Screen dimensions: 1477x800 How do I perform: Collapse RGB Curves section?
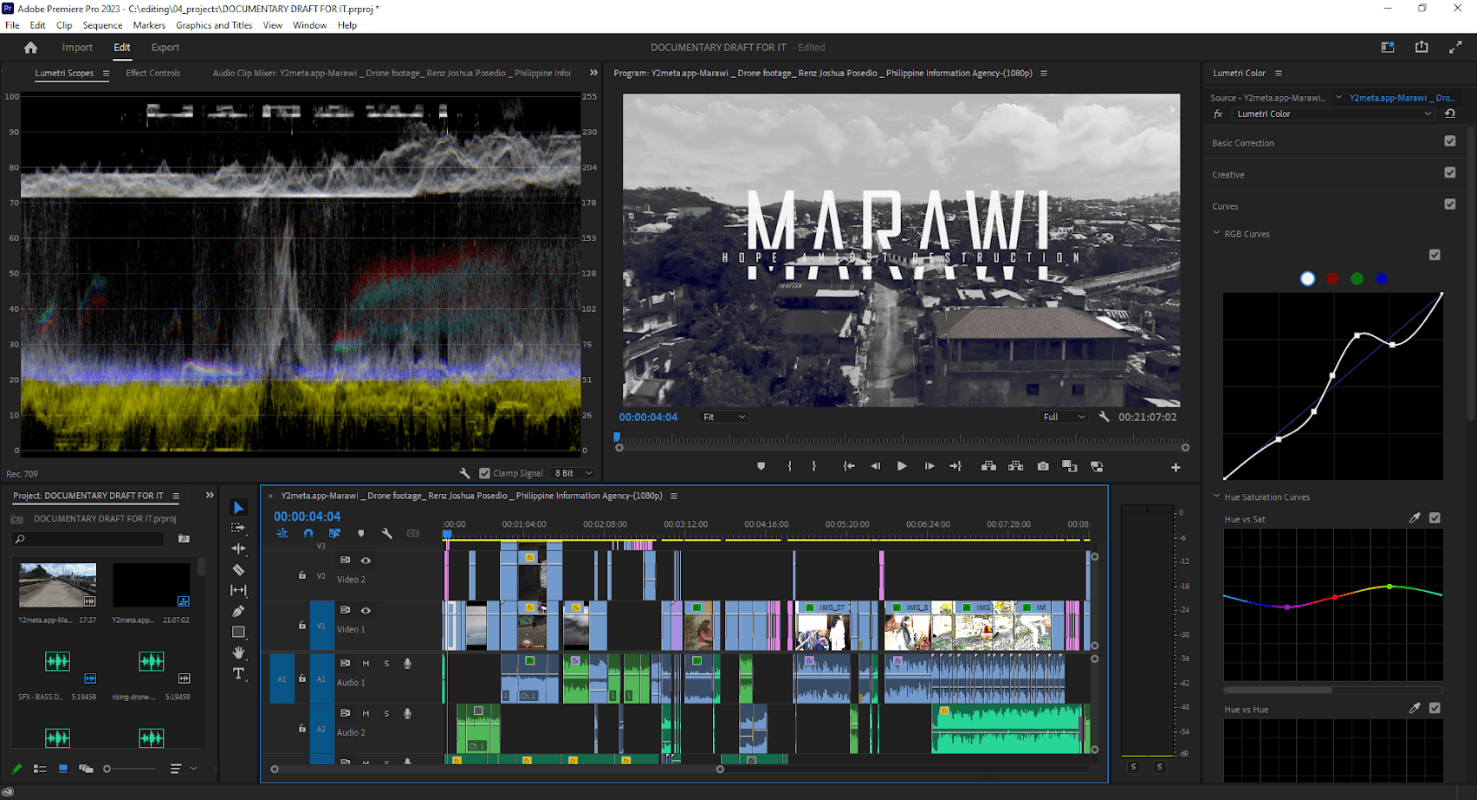click(1217, 234)
